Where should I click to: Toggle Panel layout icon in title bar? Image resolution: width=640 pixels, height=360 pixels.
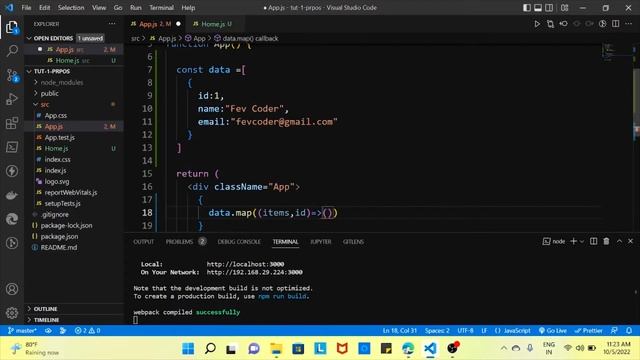(538, 8)
